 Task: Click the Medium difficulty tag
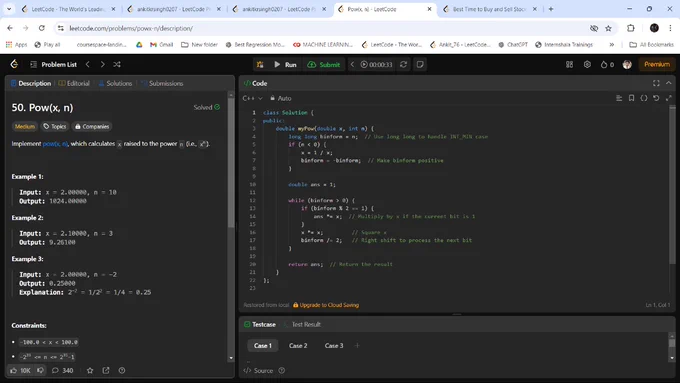point(25,127)
